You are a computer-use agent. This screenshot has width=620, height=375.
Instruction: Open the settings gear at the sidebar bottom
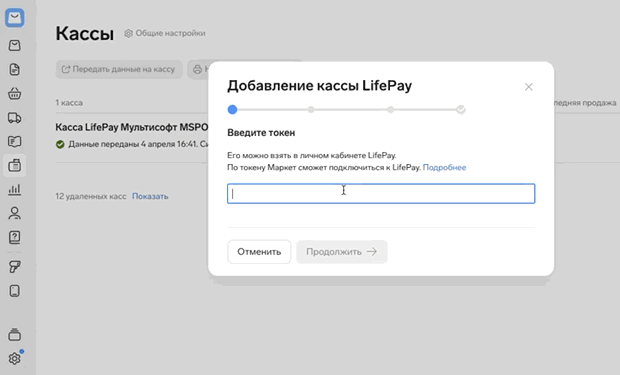tap(15, 358)
